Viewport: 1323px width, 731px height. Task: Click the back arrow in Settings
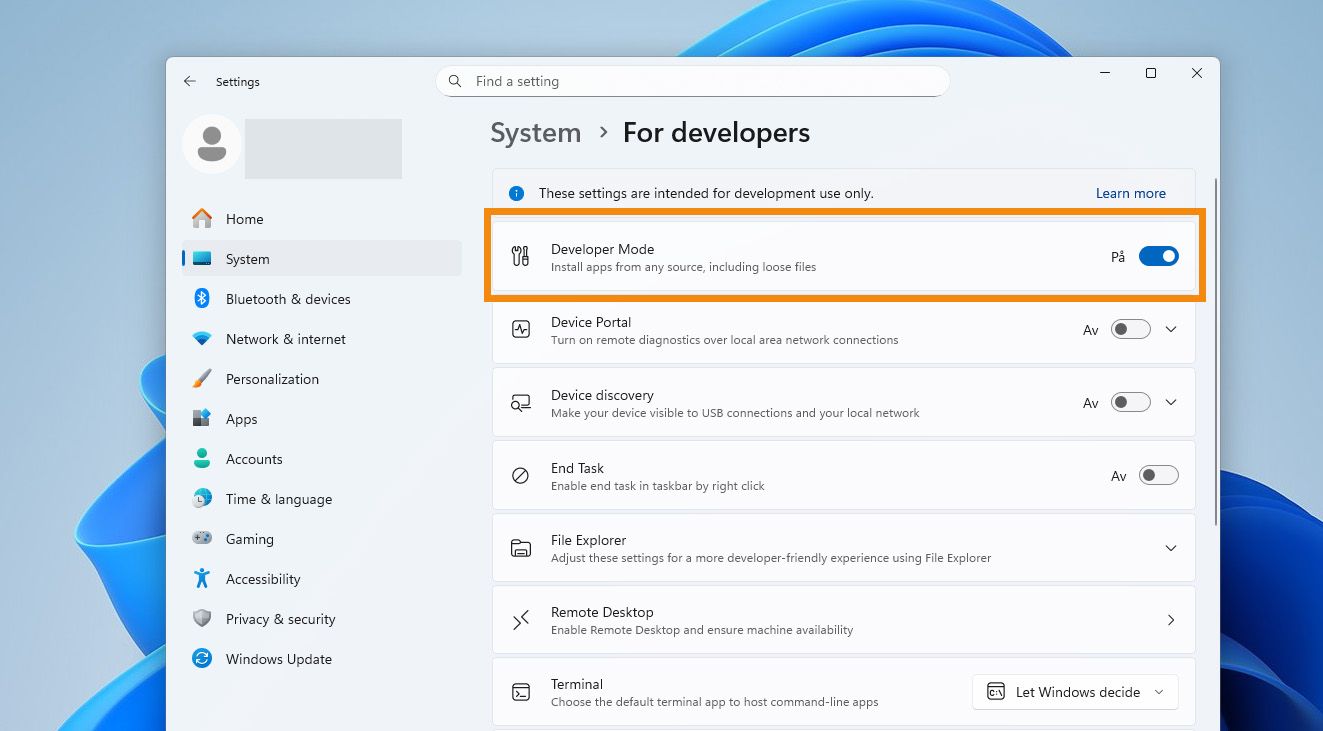click(x=190, y=81)
